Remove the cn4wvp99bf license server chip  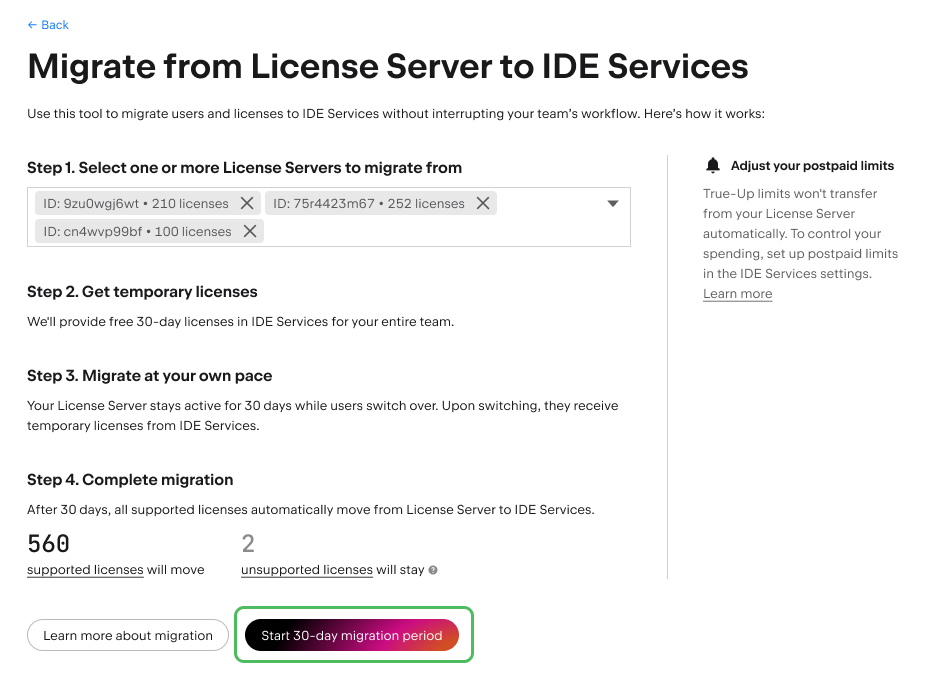click(x=250, y=231)
